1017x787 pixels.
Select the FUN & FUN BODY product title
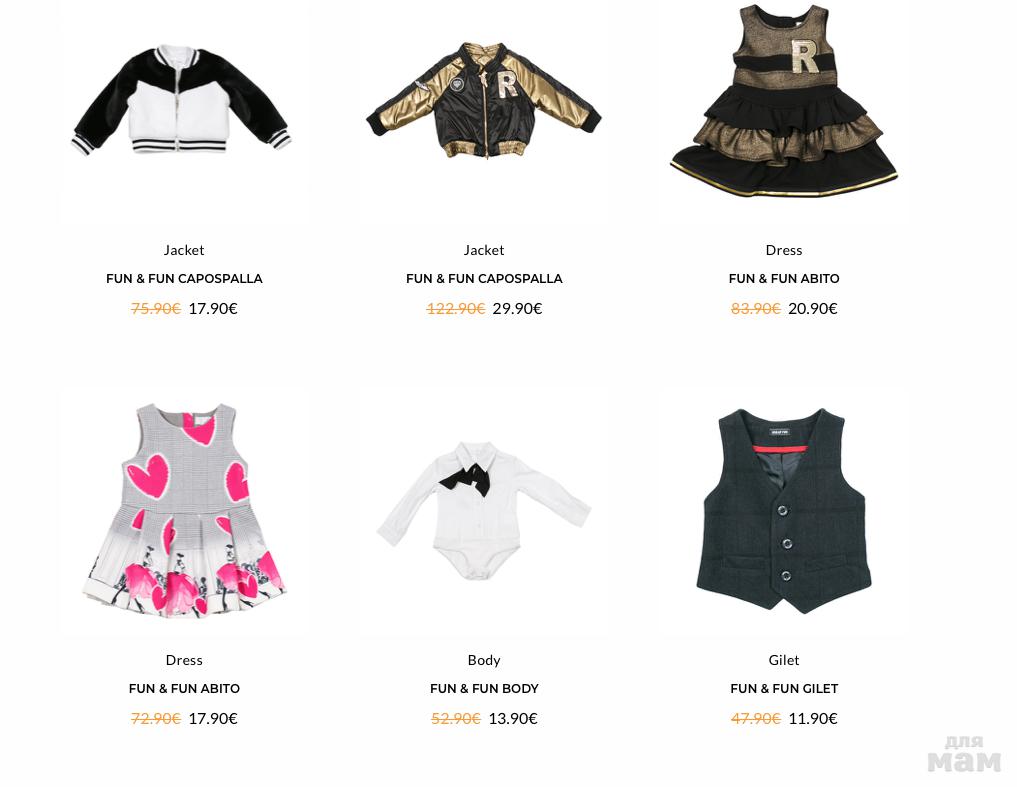[484, 689]
